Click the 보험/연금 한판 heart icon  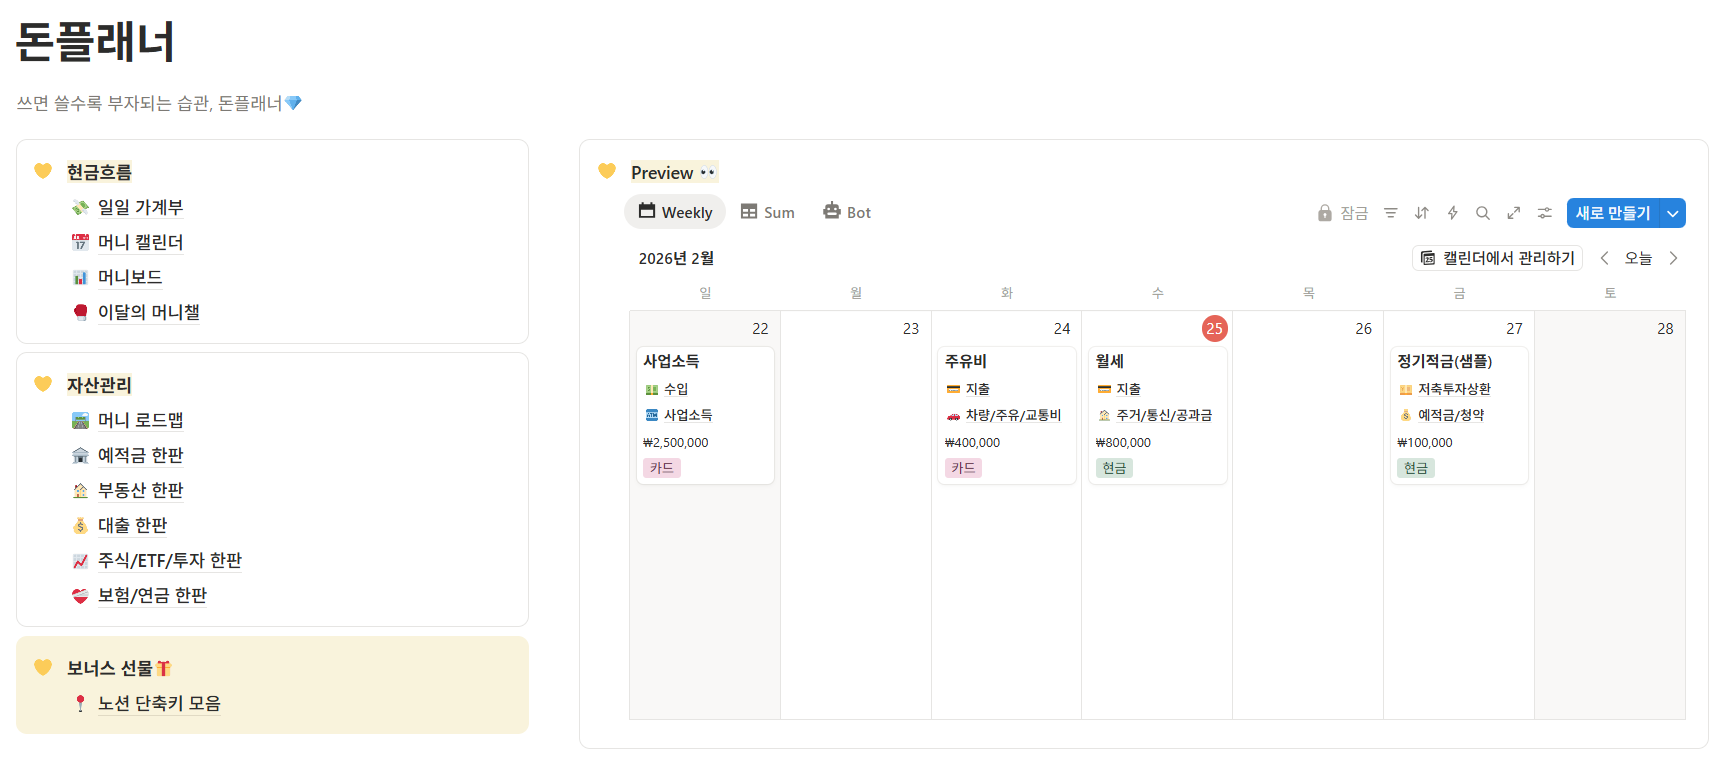coord(80,596)
